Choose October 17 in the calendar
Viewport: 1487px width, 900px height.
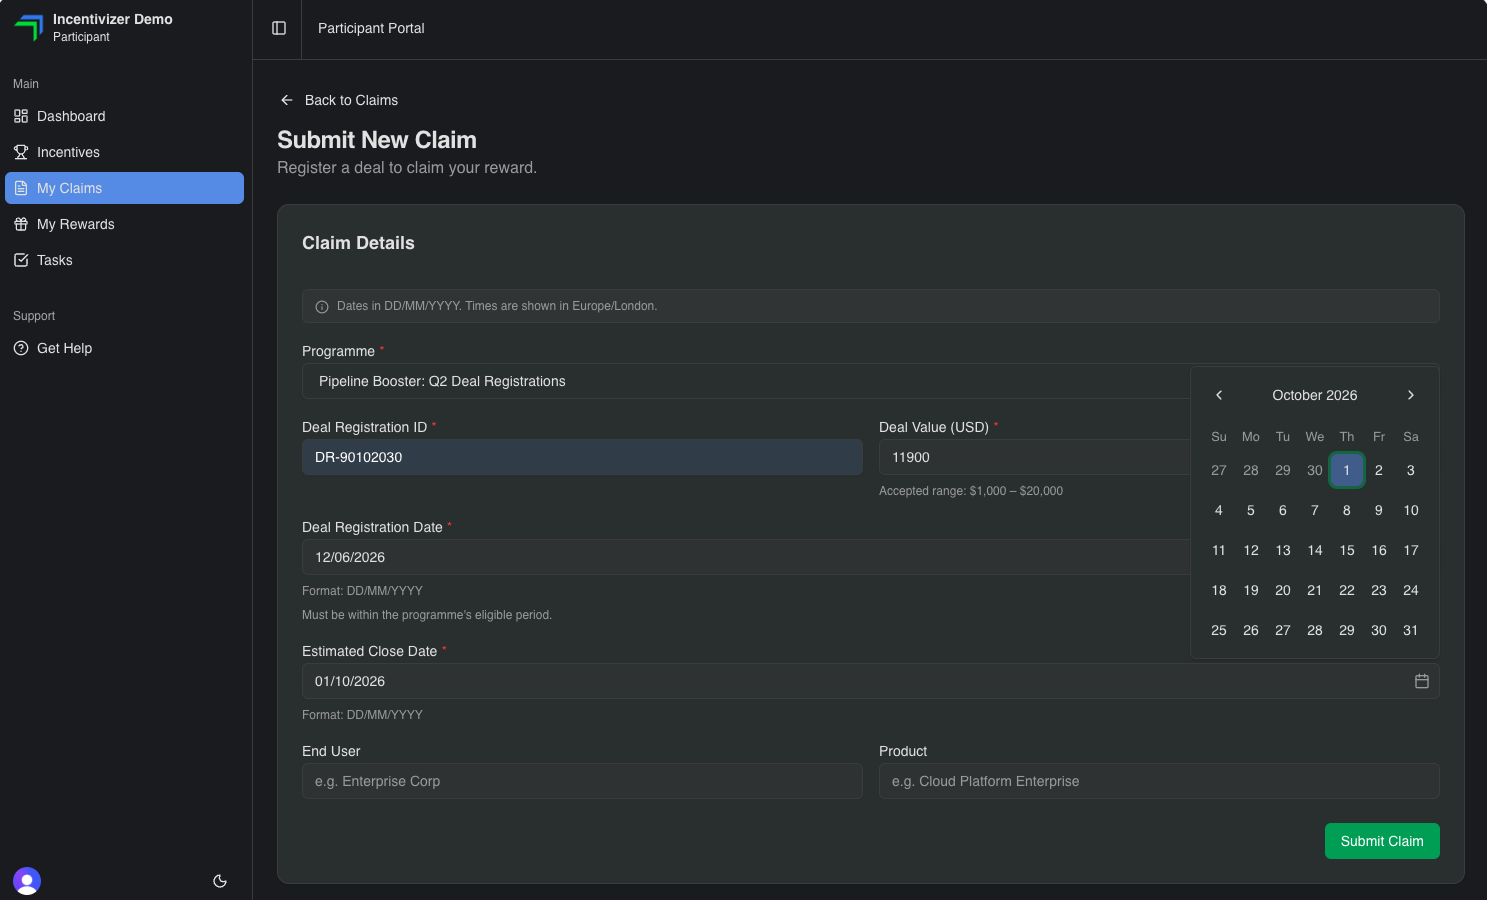1411,550
